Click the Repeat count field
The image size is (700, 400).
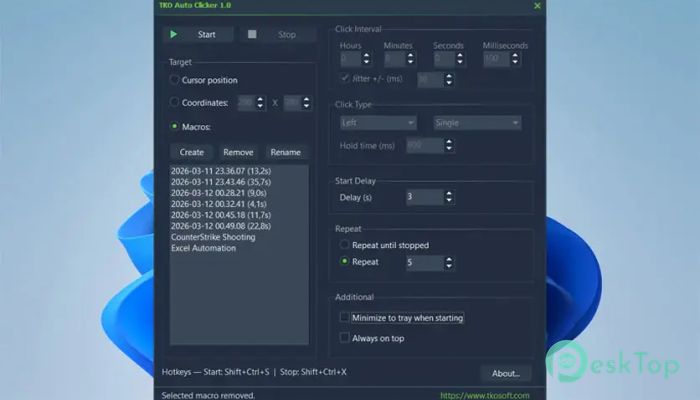425,262
